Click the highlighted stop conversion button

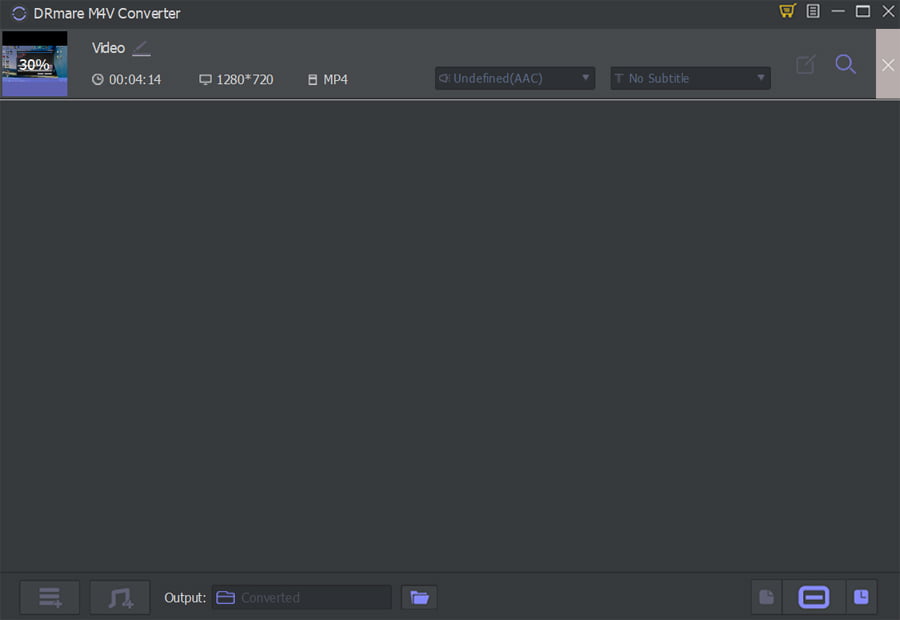click(813, 598)
